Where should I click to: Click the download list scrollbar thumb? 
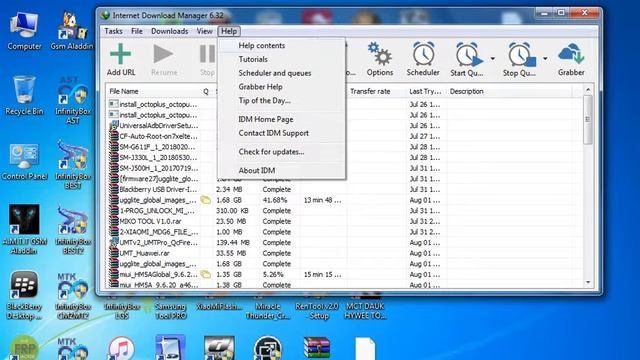[x=588, y=120]
